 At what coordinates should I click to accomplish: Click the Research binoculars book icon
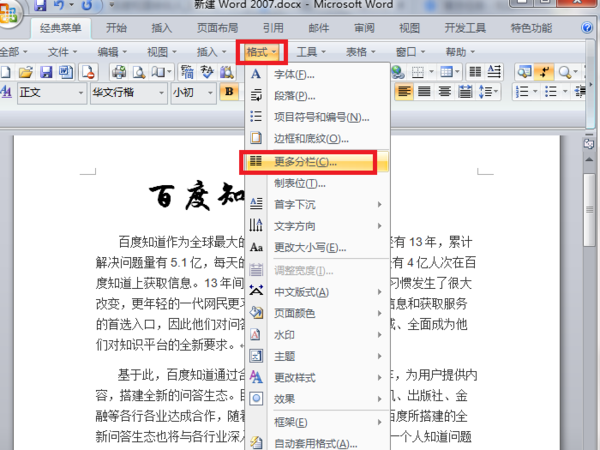(x=227, y=72)
